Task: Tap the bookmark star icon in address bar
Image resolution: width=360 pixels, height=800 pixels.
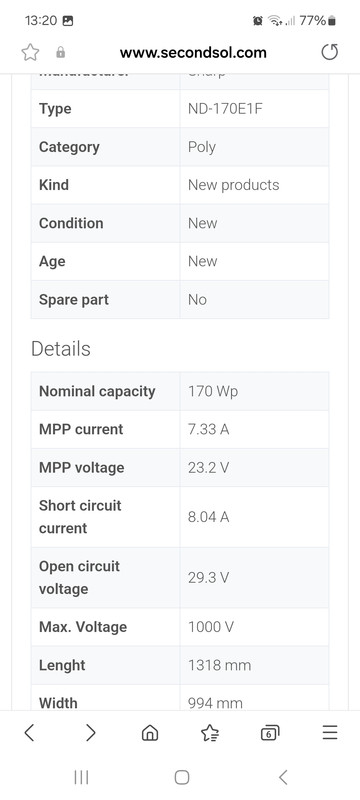Action: pos(31,52)
